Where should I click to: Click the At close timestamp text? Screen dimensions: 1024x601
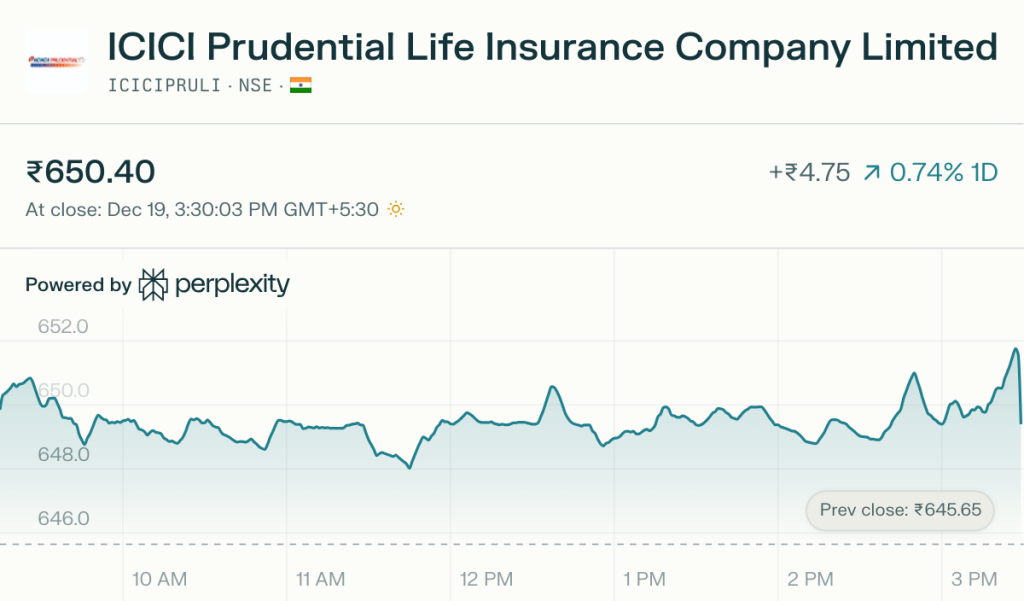(202, 210)
